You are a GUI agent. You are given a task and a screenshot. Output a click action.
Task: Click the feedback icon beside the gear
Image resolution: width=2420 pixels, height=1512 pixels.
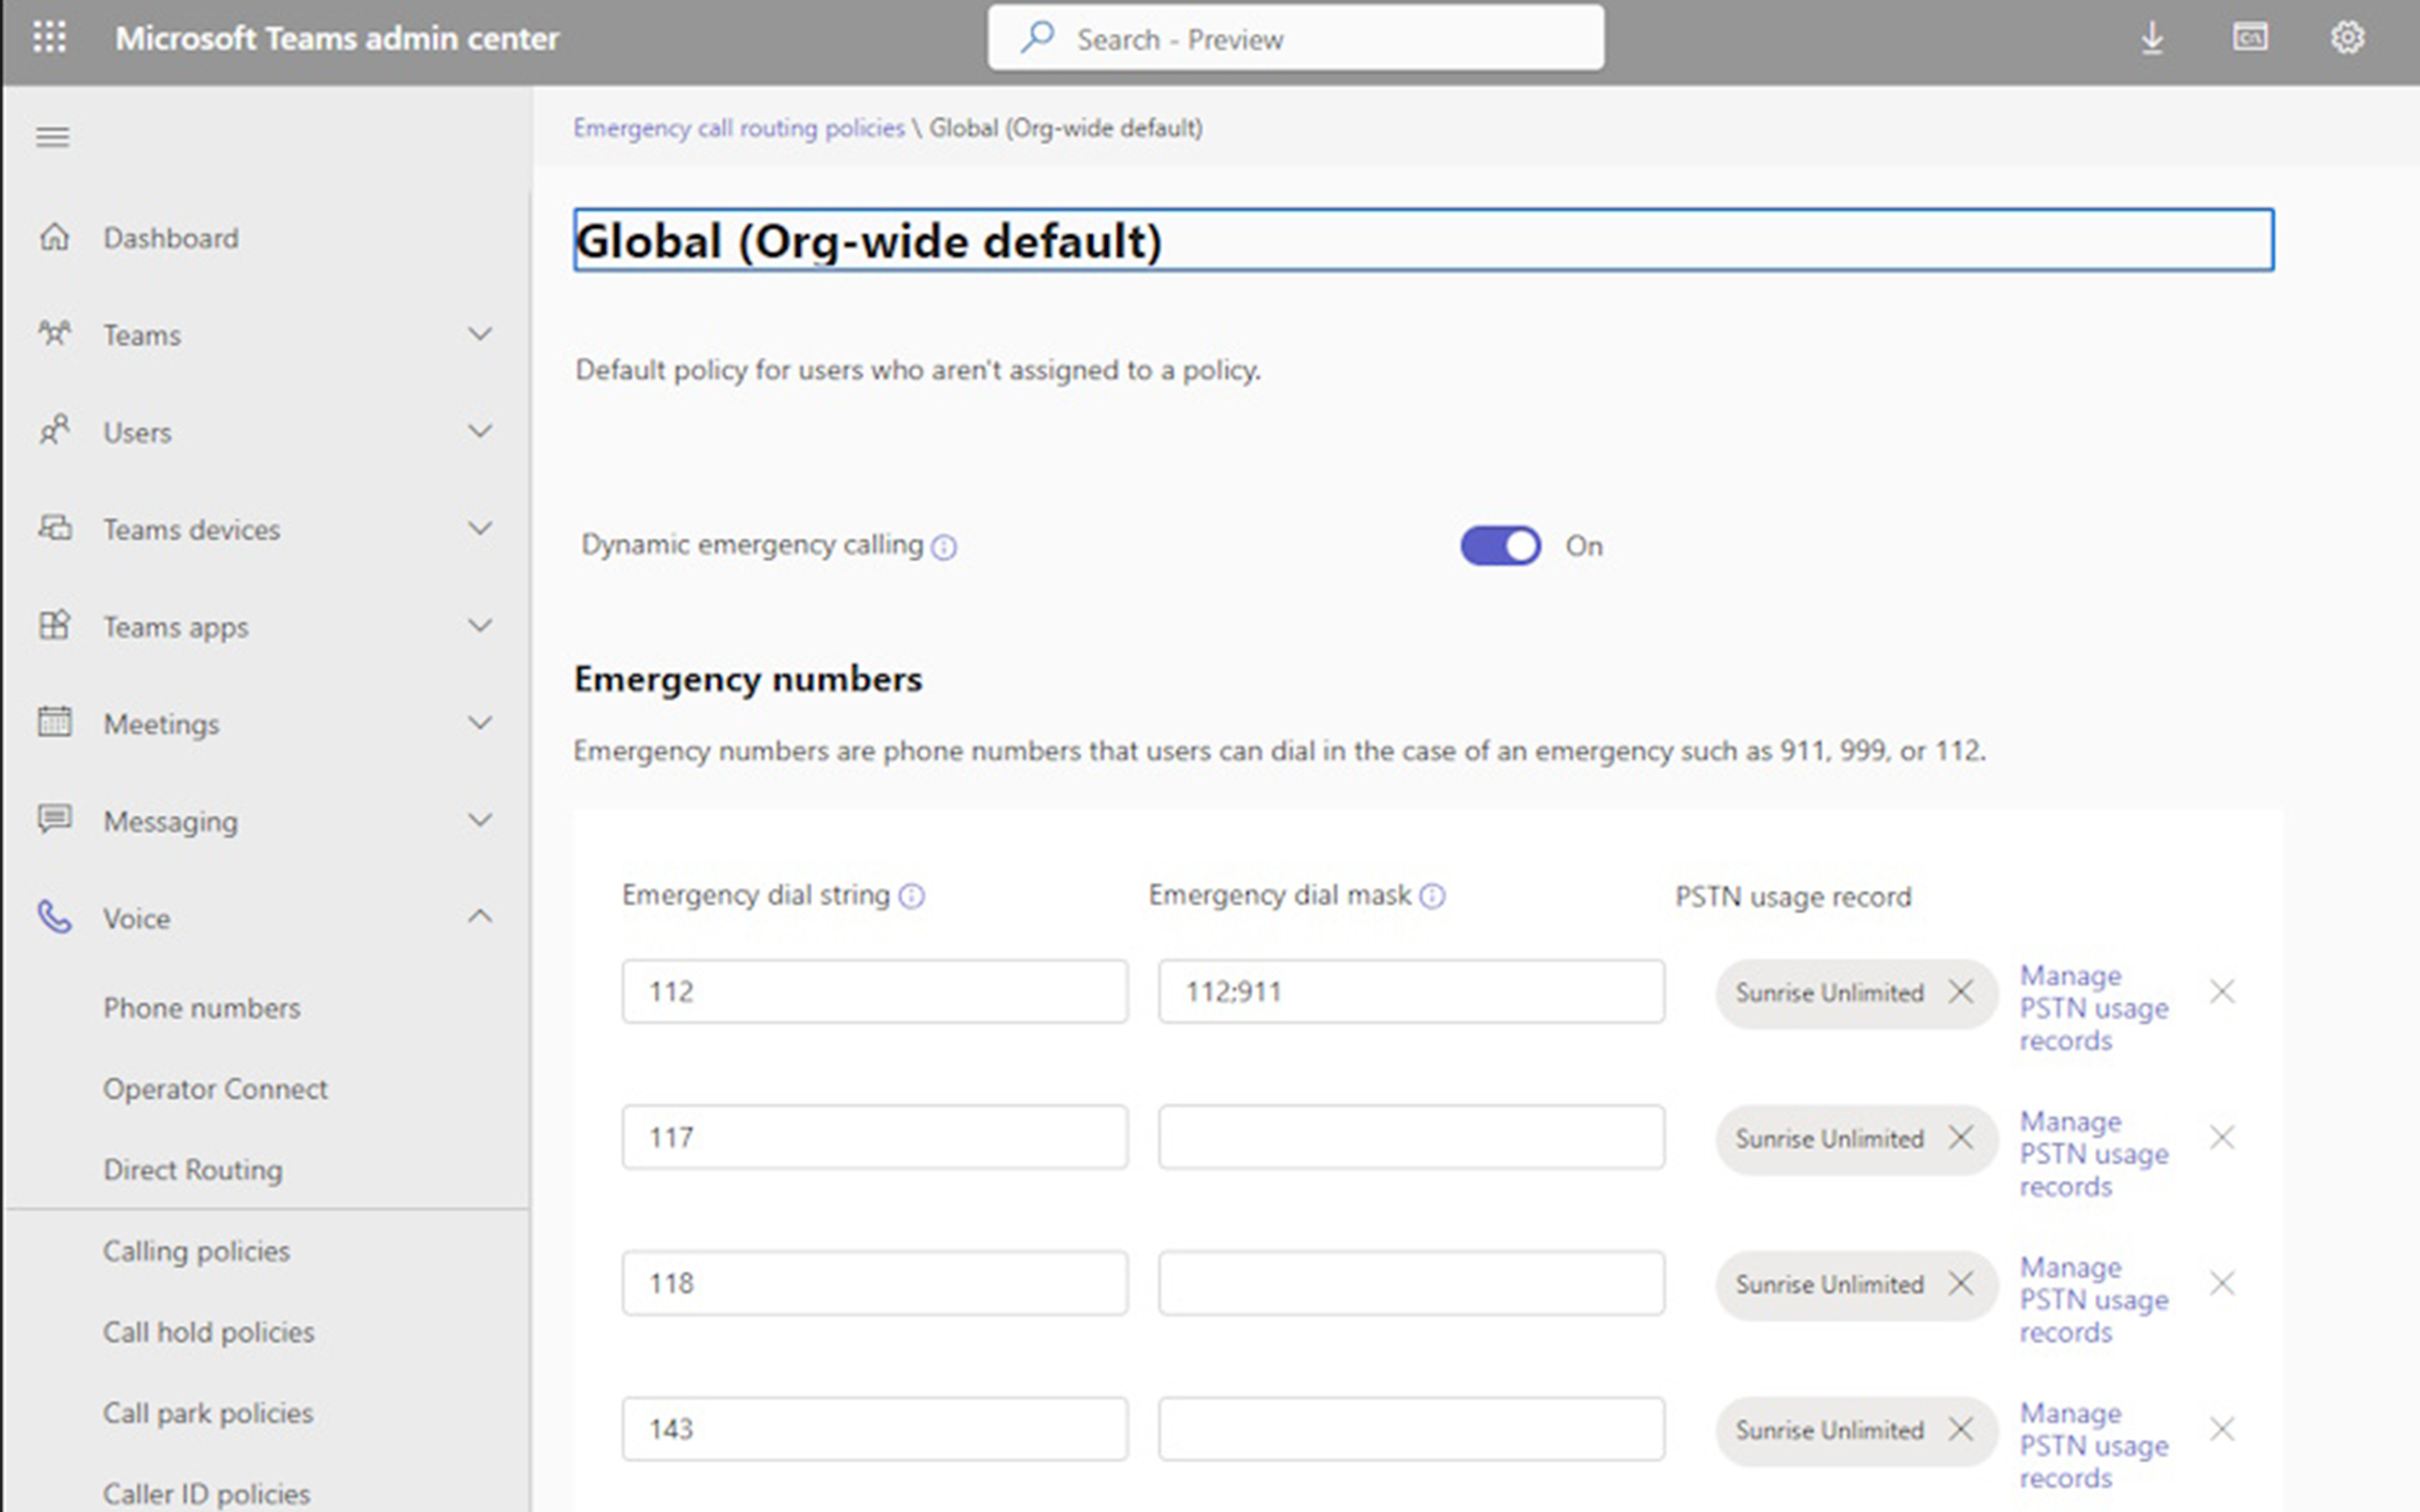point(2250,38)
